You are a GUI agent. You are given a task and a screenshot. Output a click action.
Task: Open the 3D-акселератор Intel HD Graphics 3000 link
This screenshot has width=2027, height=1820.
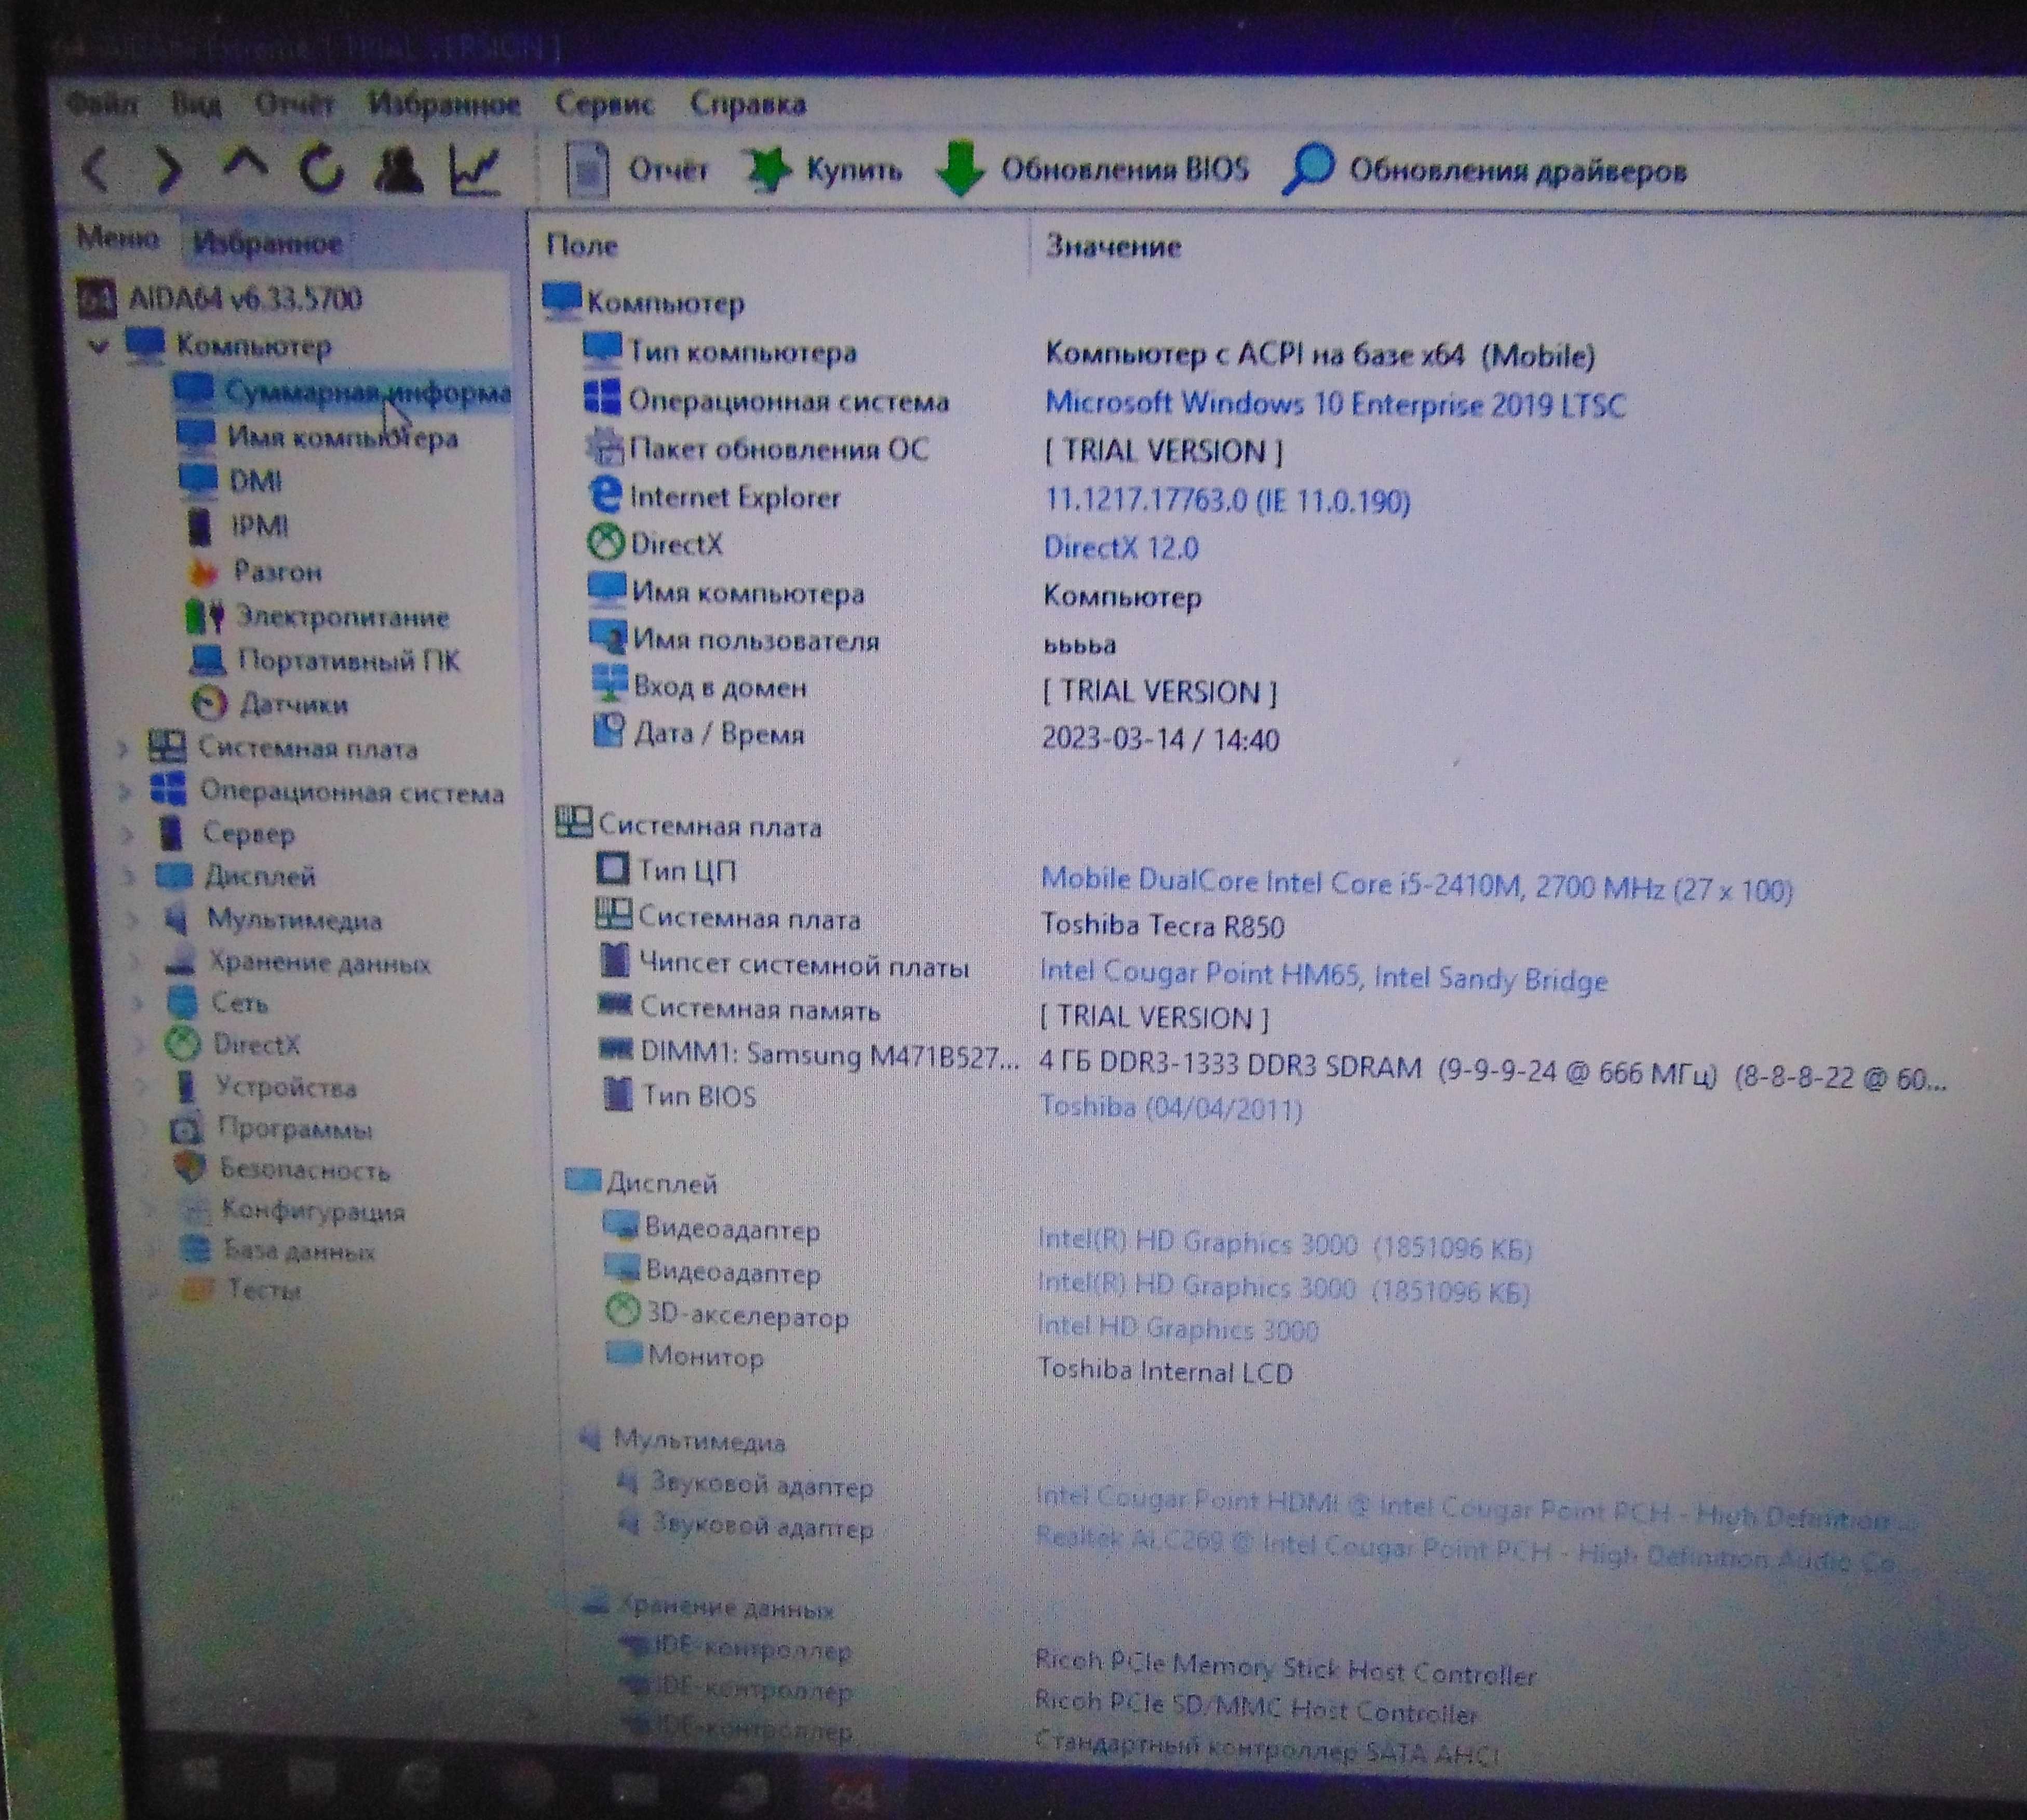click(x=1178, y=1329)
